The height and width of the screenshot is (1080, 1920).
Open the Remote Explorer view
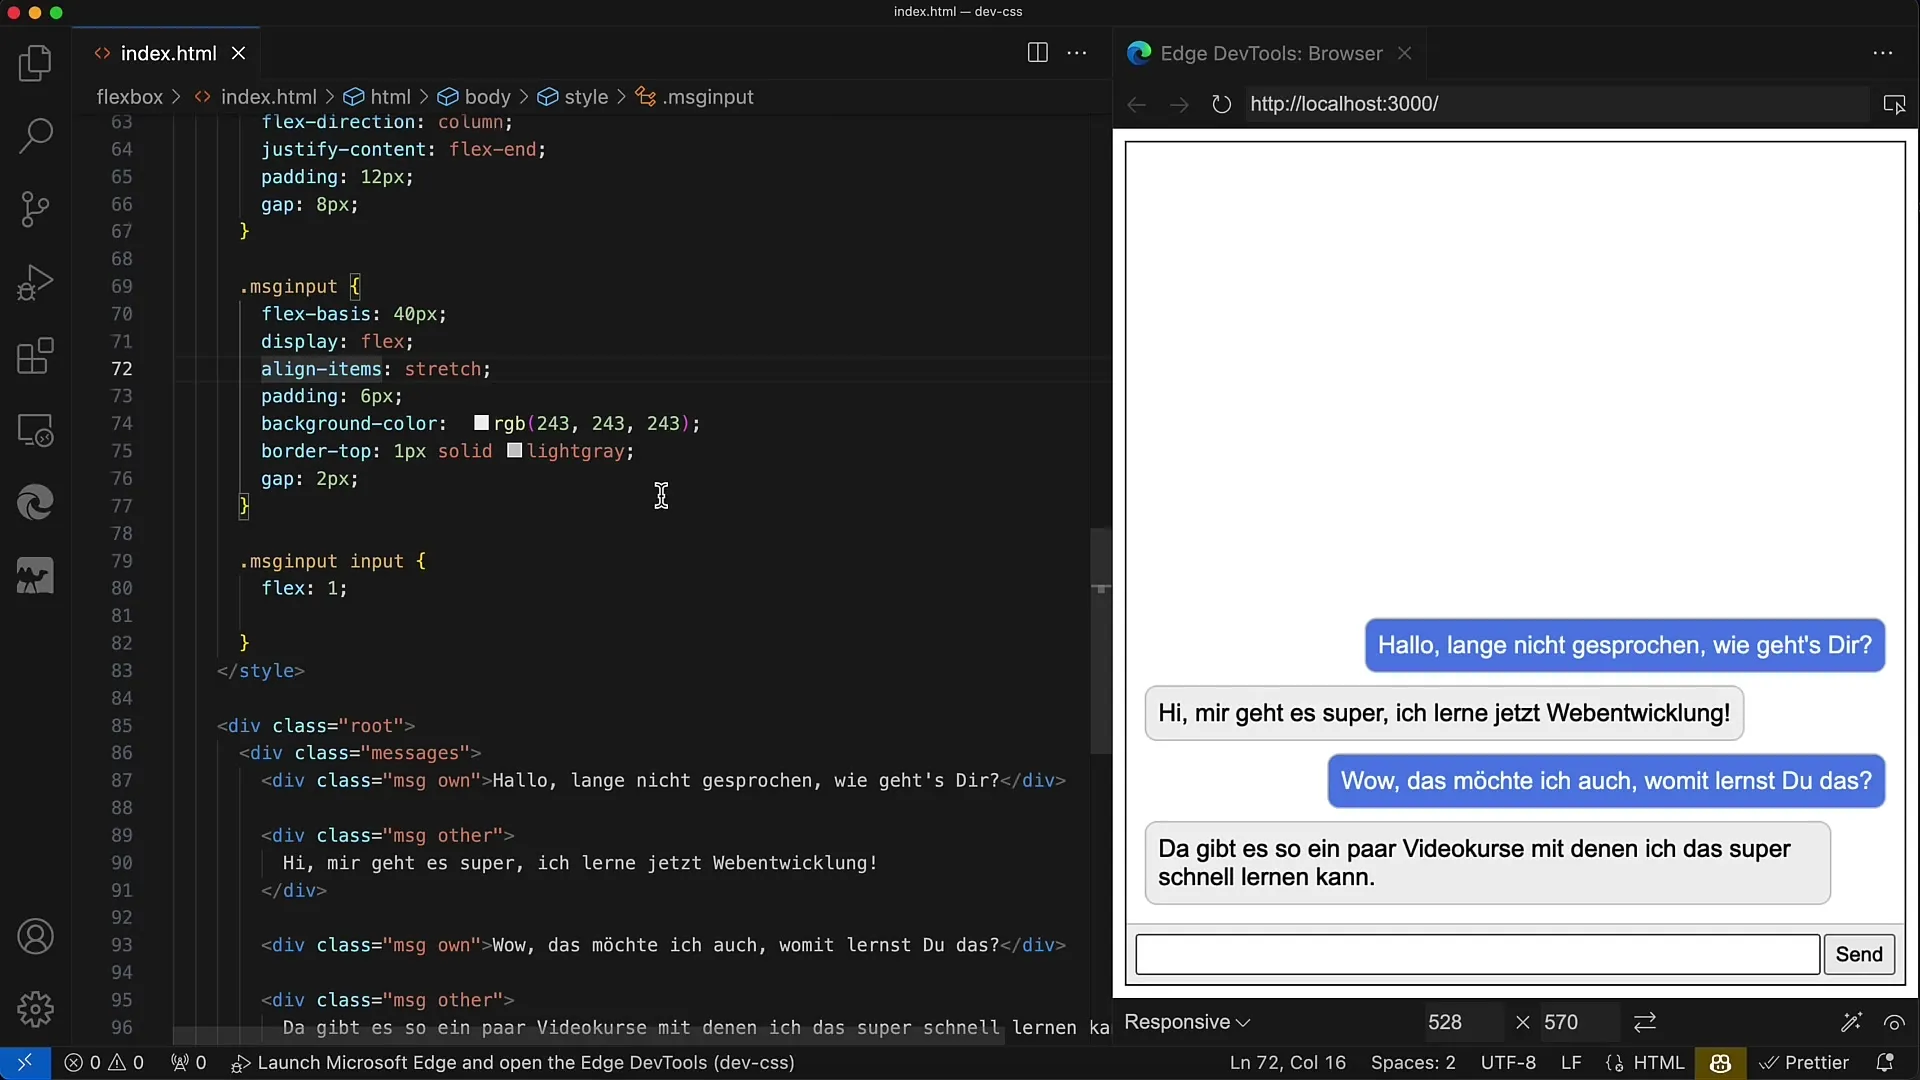(35, 430)
